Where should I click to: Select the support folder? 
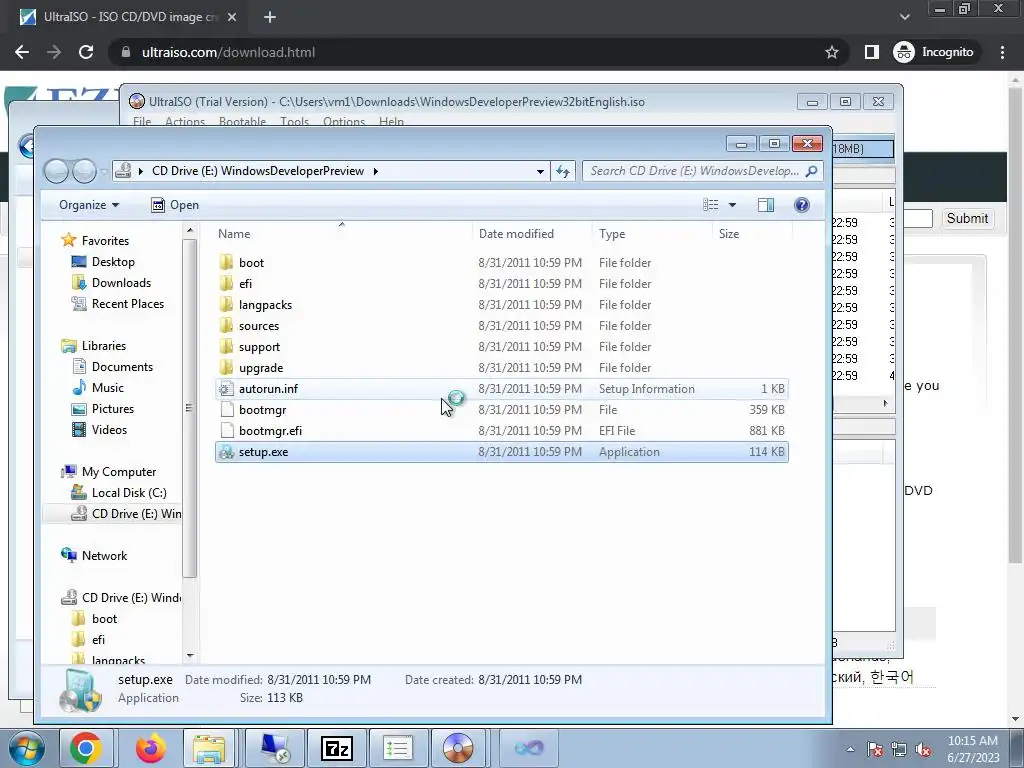502,346
